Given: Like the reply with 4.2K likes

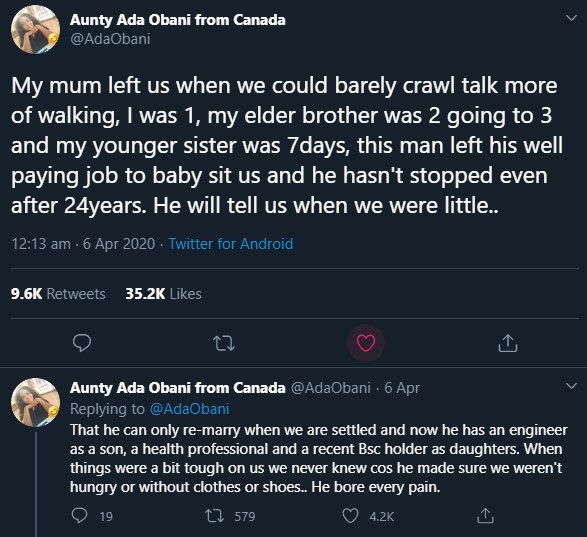Looking at the screenshot, I should pos(350,516).
